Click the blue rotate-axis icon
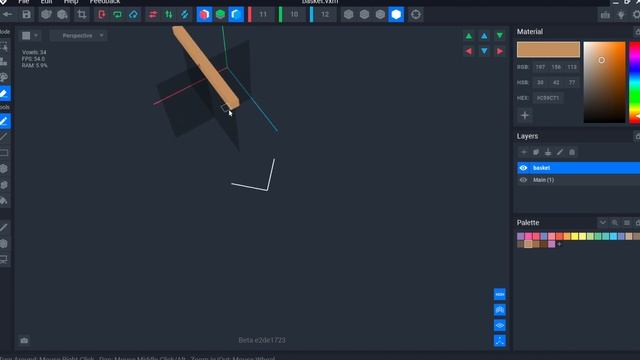The height and width of the screenshot is (360, 640). [133, 15]
